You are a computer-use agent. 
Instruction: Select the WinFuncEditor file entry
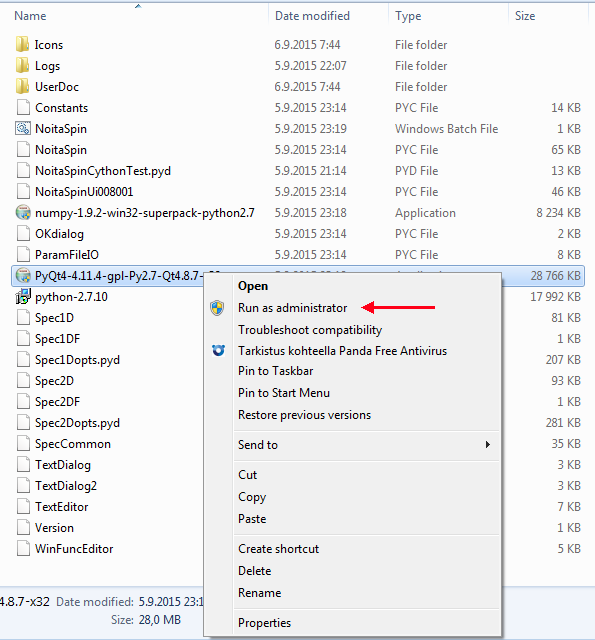point(74,549)
